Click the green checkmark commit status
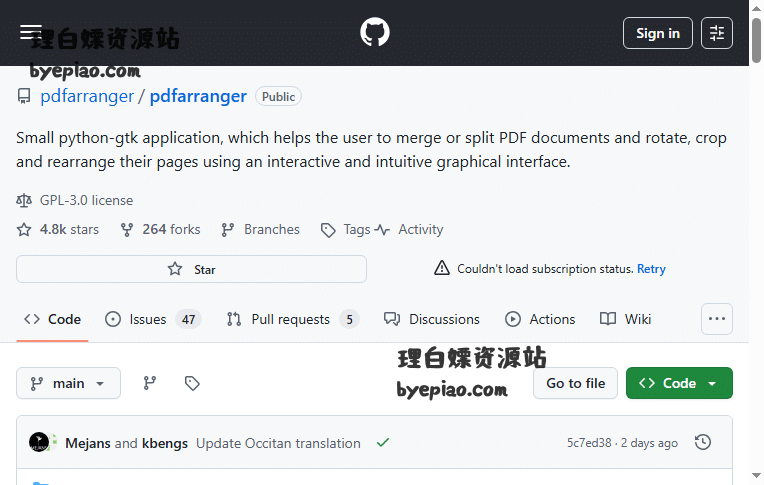 tap(383, 442)
